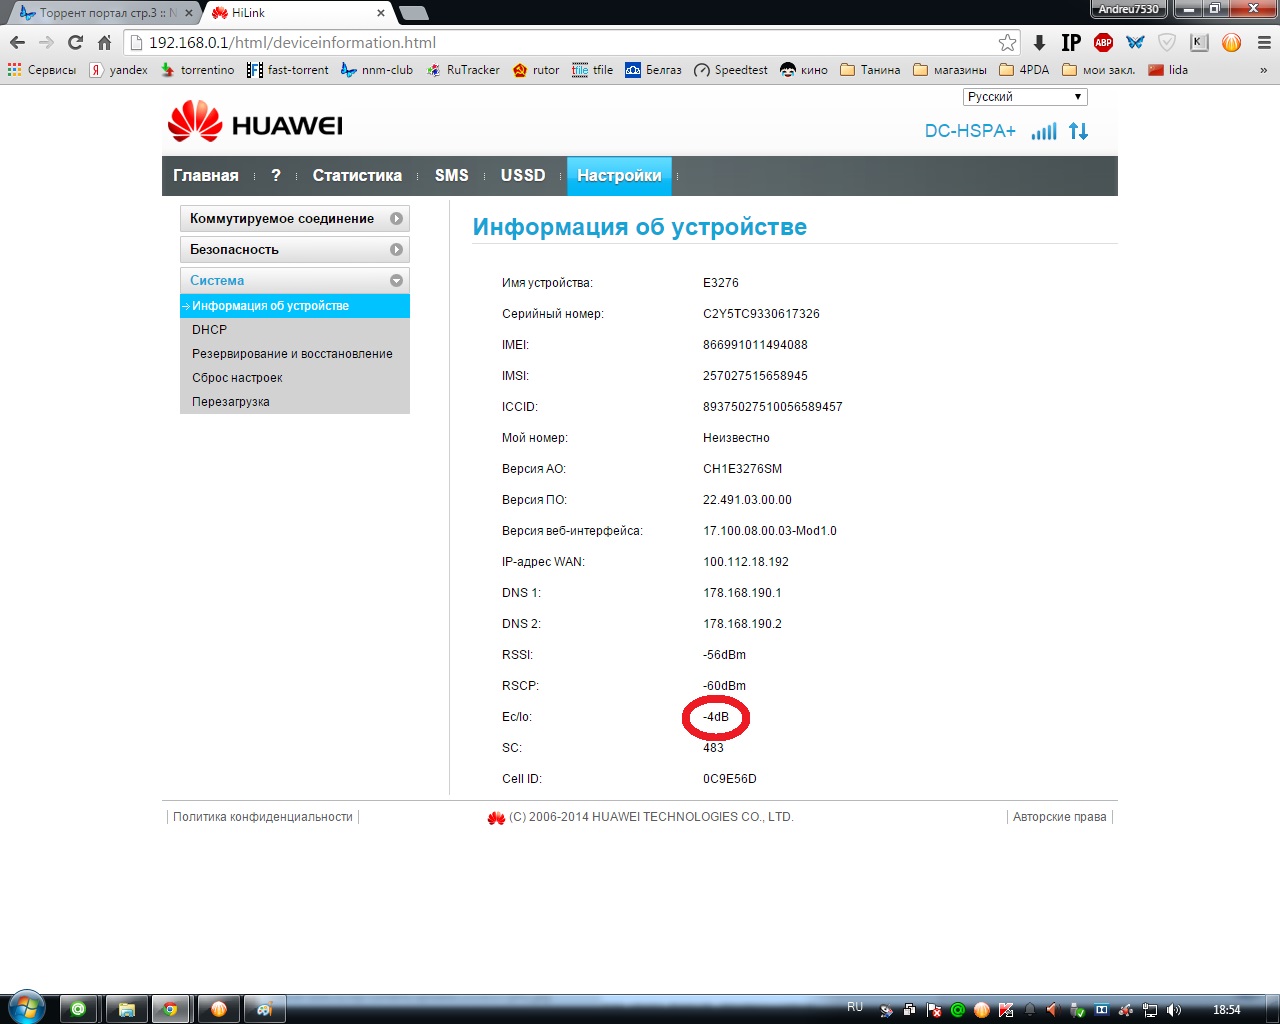Click the Huawei logo
Image resolution: width=1280 pixels, height=1024 pixels.
click(255, 122)
